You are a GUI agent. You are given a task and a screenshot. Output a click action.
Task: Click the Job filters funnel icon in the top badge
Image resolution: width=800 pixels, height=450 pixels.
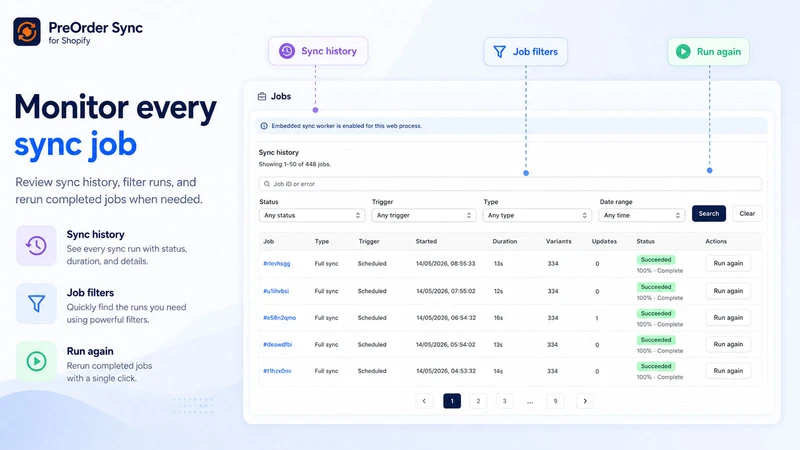click(499, 52)
